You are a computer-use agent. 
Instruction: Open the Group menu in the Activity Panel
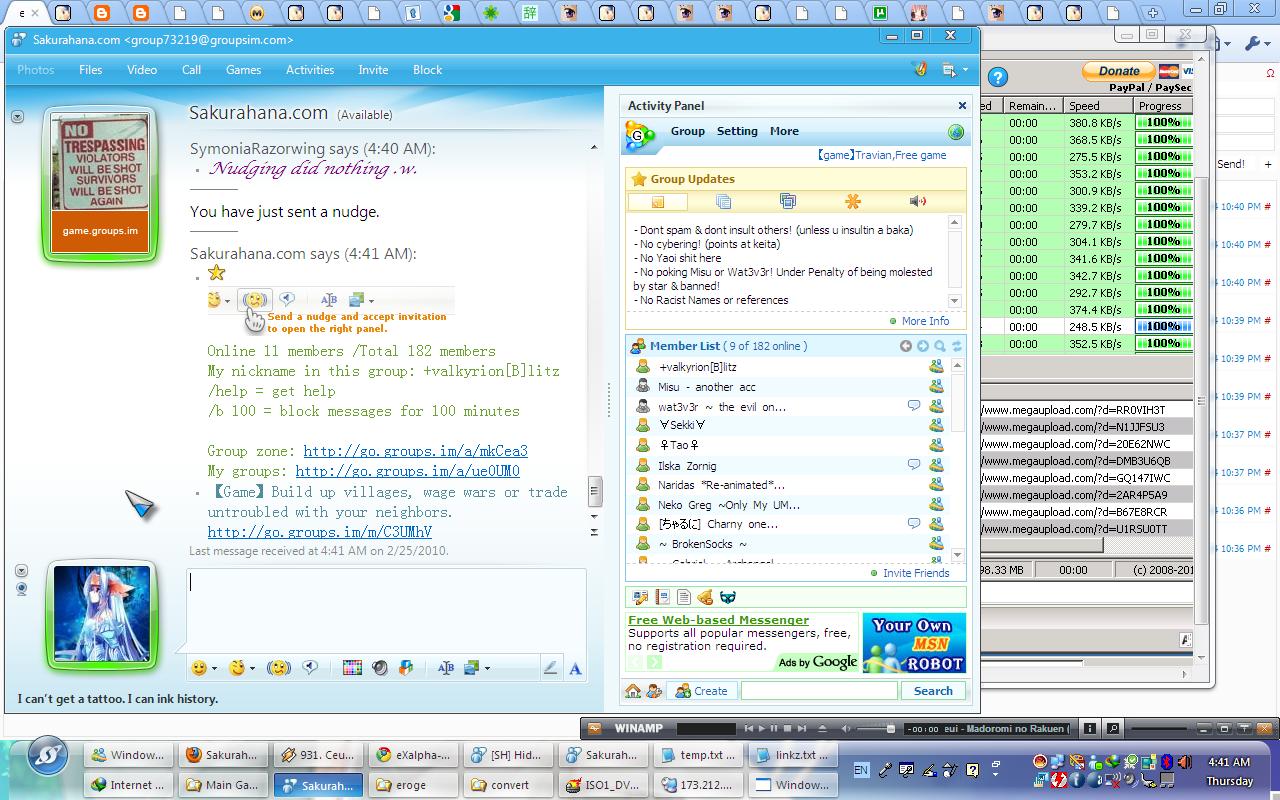(687, 131)
